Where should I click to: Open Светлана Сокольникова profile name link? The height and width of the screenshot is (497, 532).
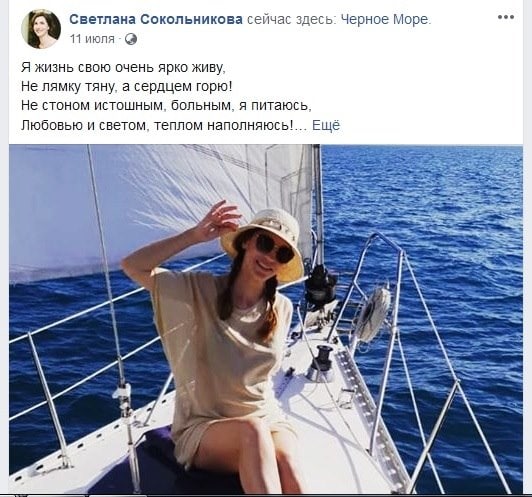156,20
